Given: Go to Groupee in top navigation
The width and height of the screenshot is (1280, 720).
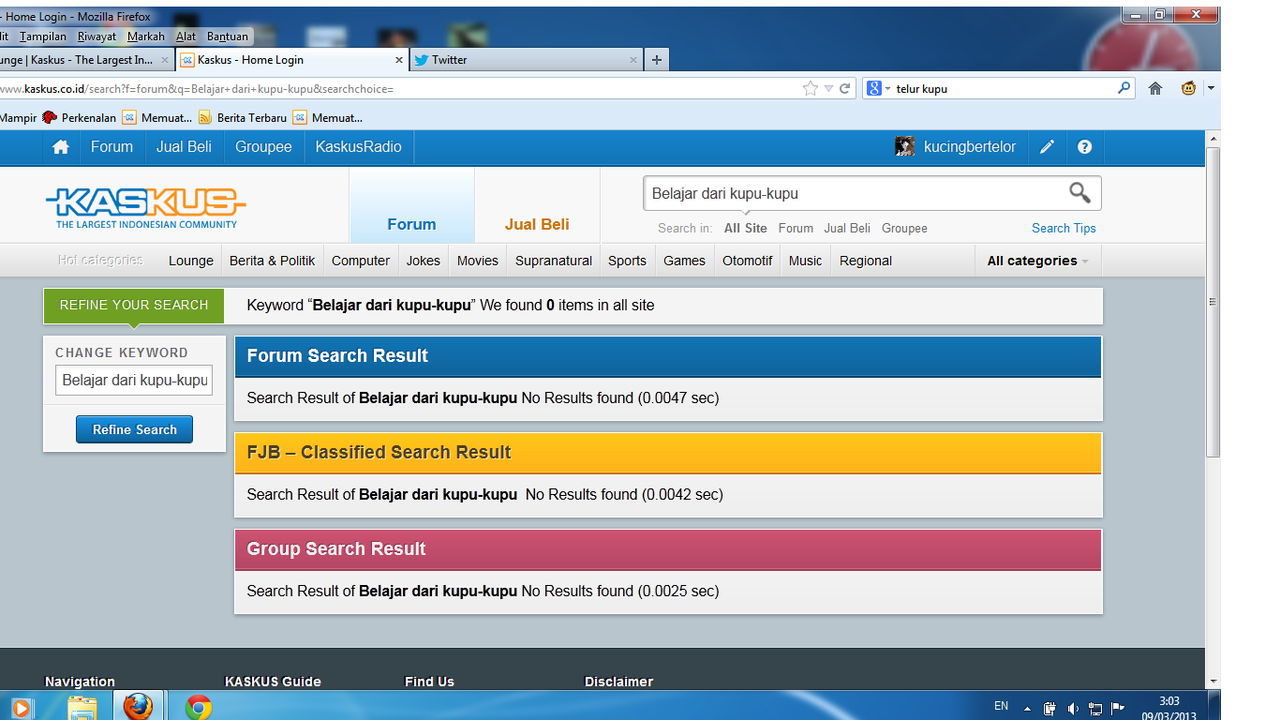Looking at the screenshot, I should coord(263,147).
